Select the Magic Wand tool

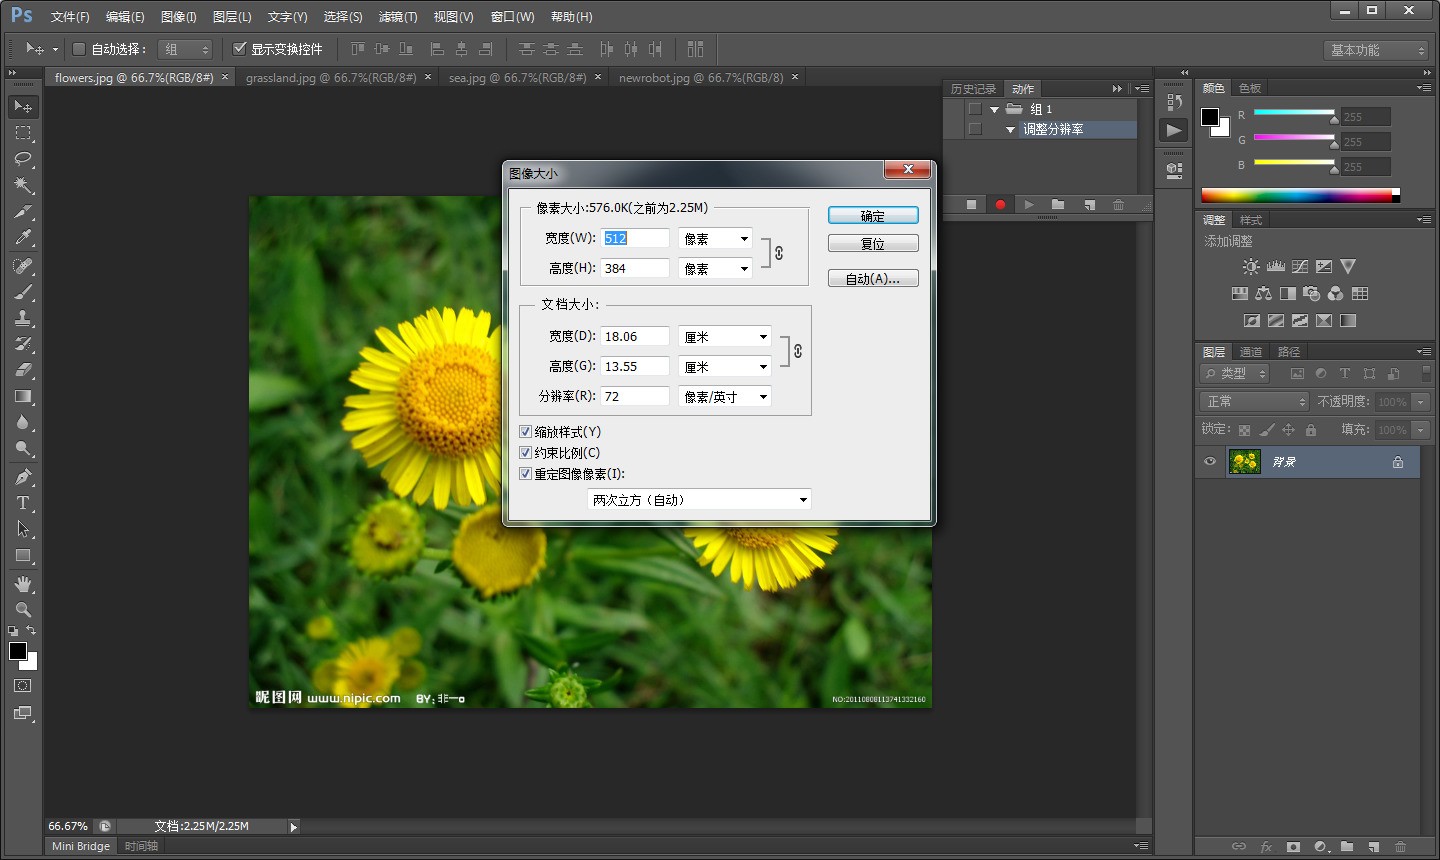pyautogui.click(x=23, y=185)
